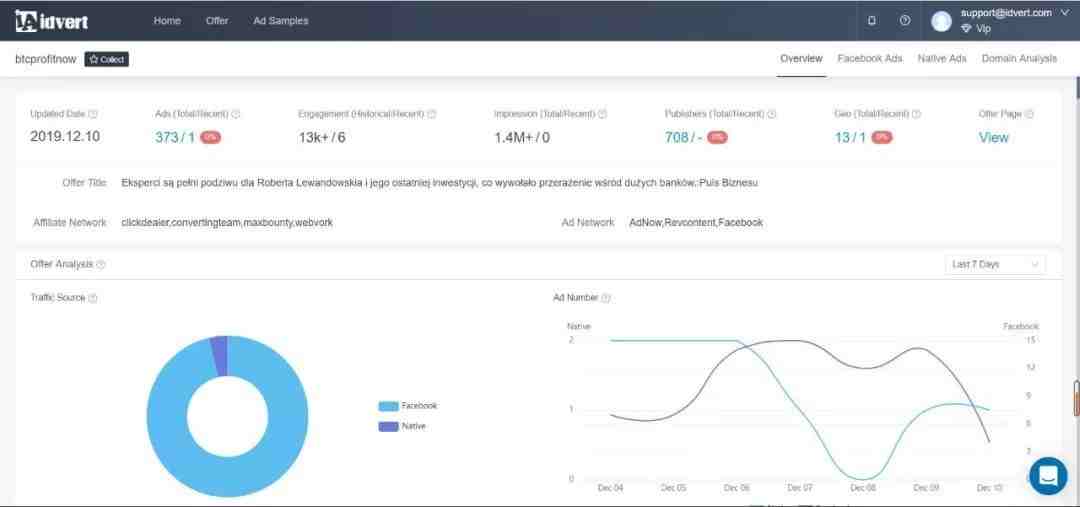Image resolution: width=1080 pixels, height=507 pixels.
Task: Switch to the Facebook Ads tab
Action: pos(870,59)
